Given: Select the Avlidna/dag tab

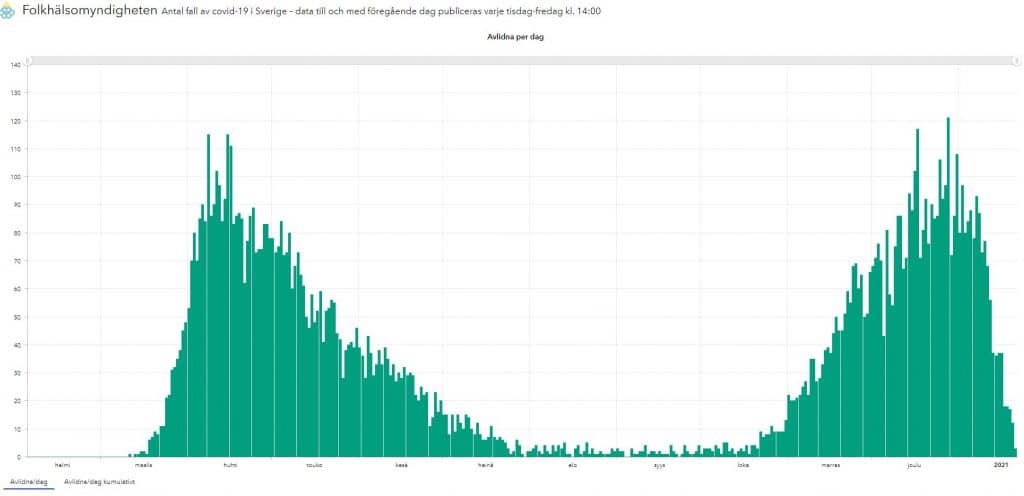Looking at the screenshot, I should pyautogui.click(x=28, y=482).
